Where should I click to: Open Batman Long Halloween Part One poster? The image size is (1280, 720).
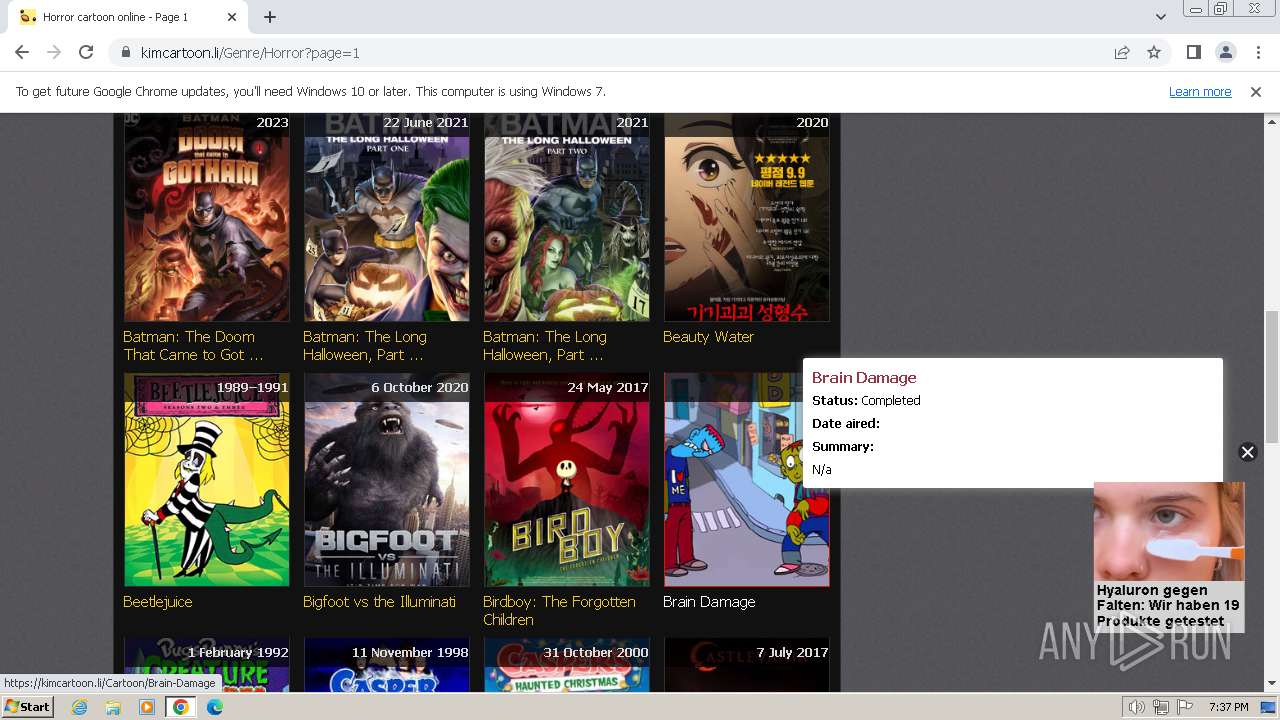coord(387,217)
